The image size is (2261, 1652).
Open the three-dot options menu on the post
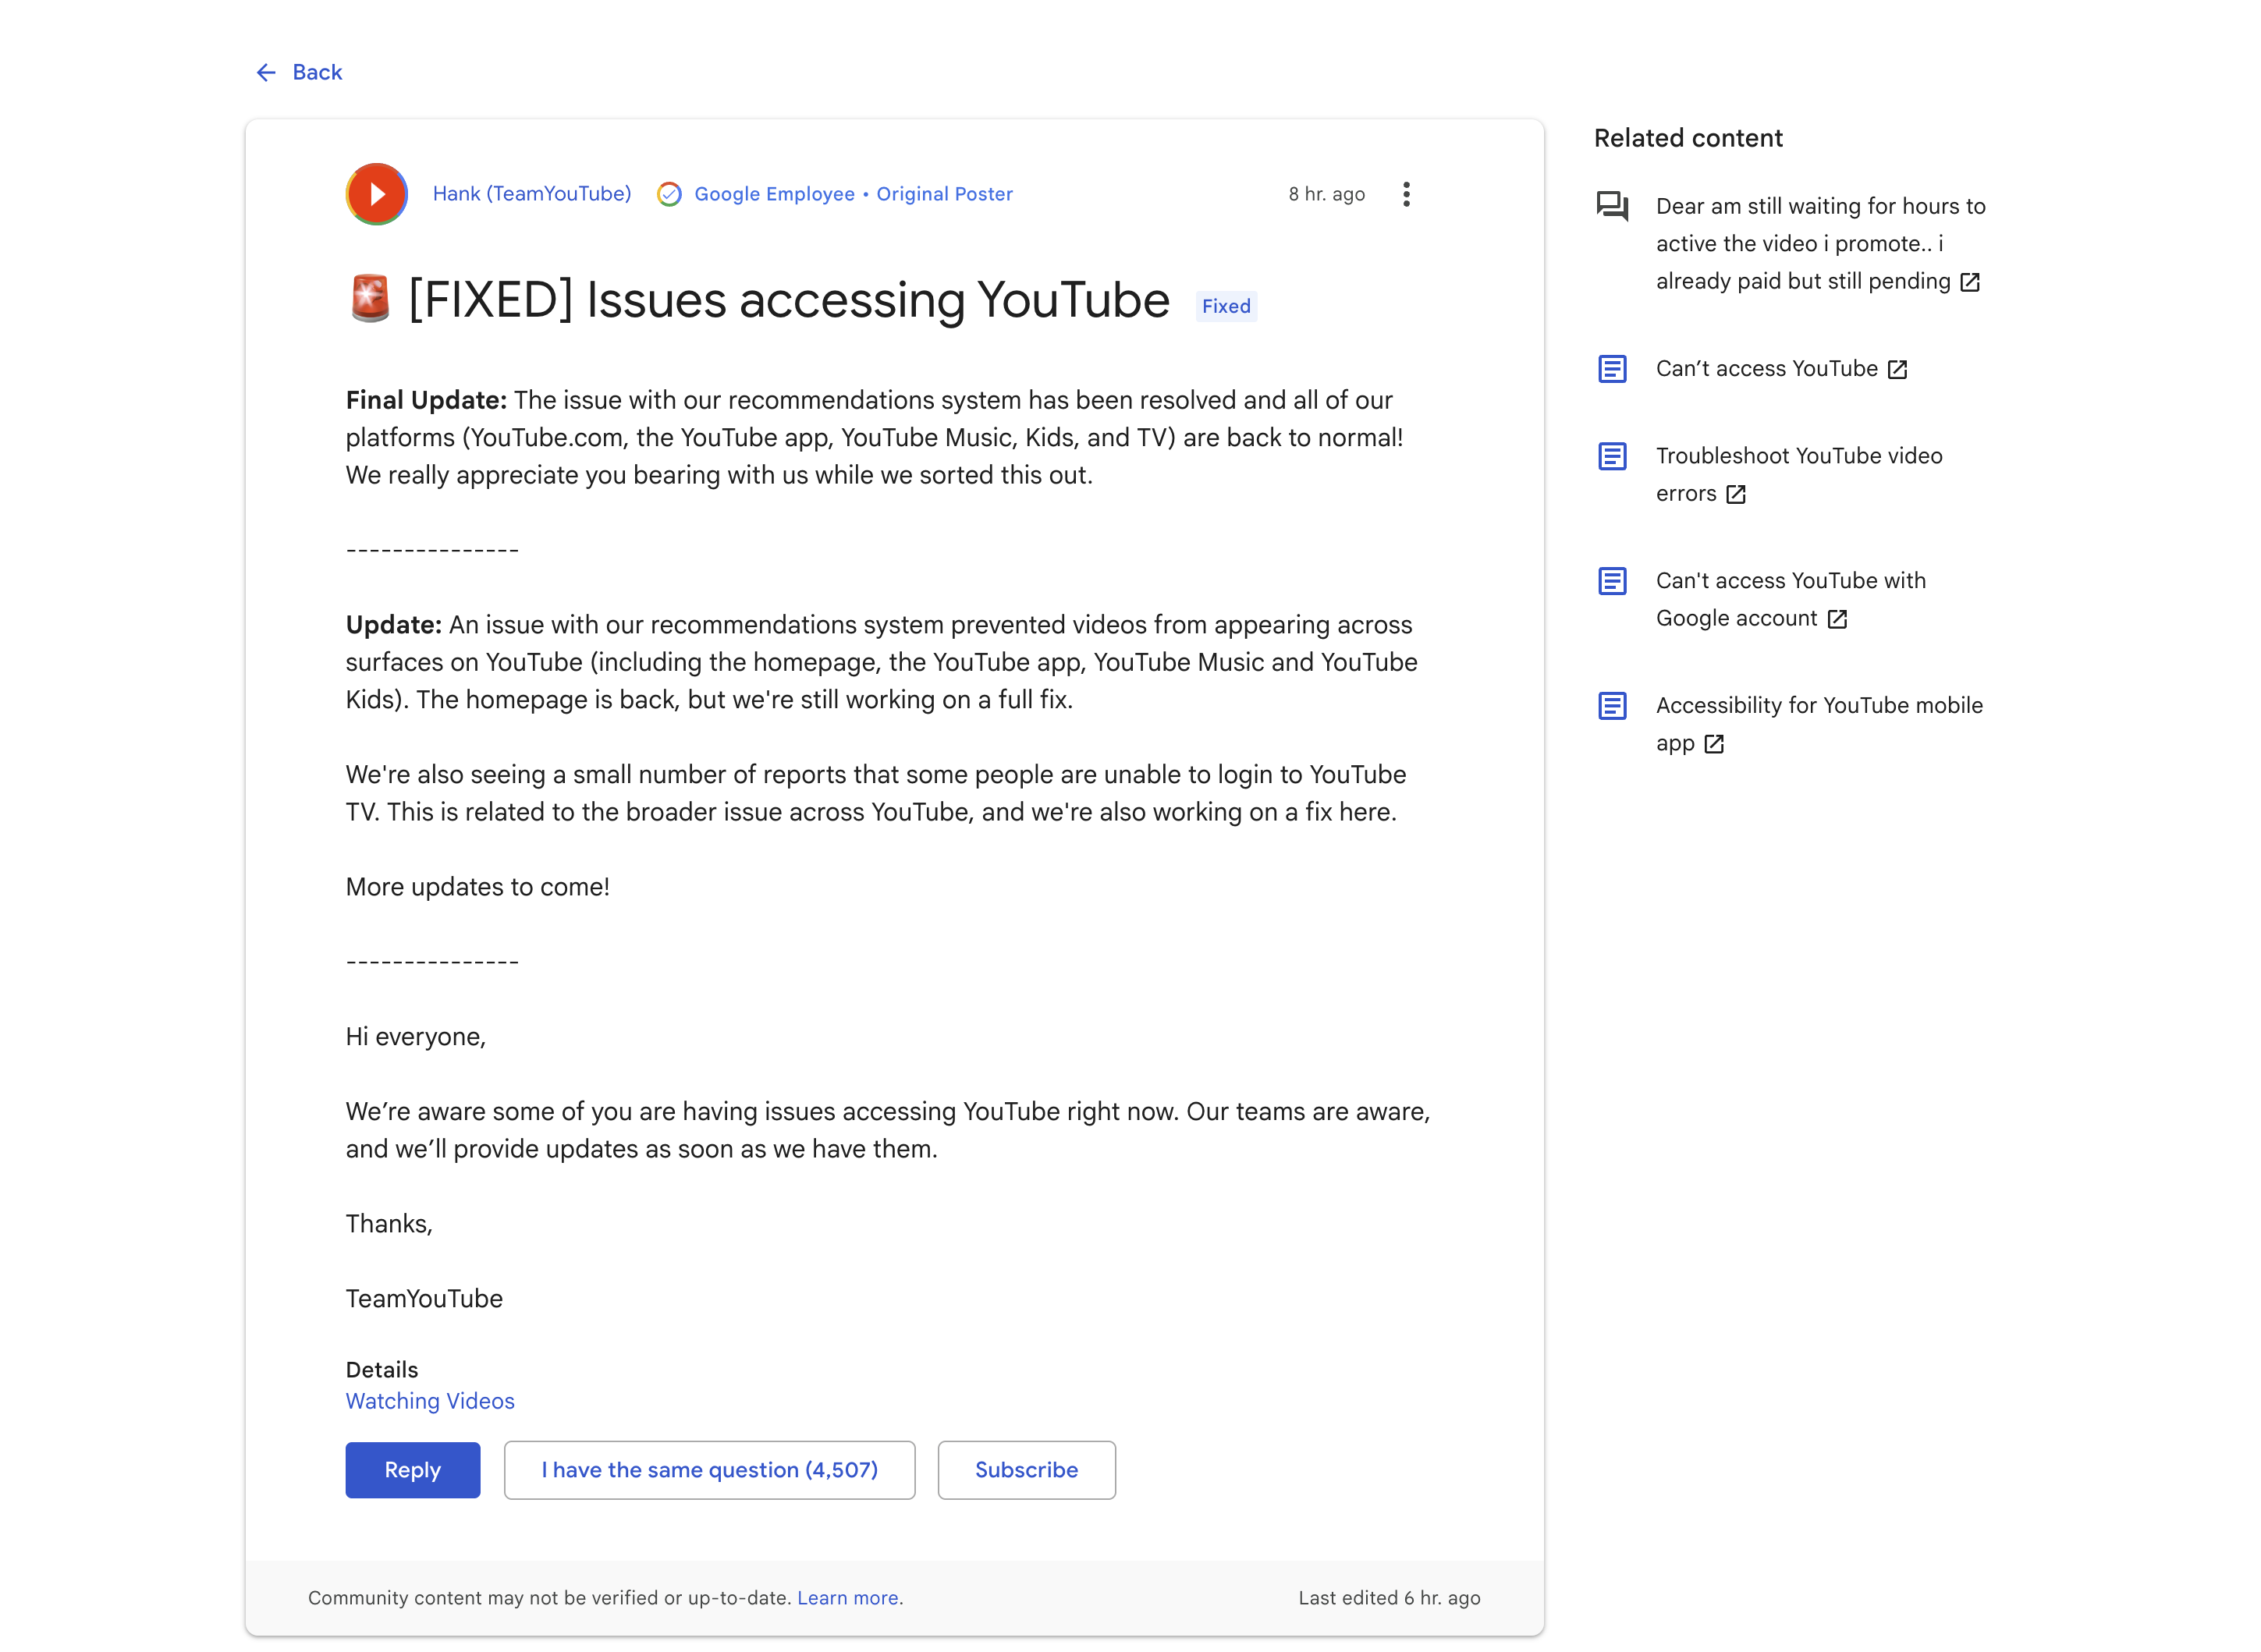coord(1406,193)
